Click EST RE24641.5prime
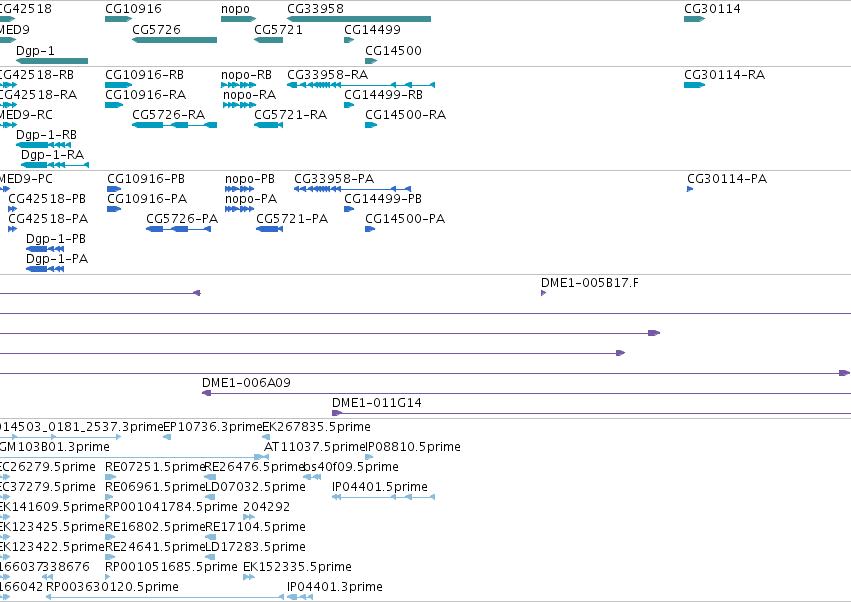This screenshot has width=851, height=602. [155, 548]
